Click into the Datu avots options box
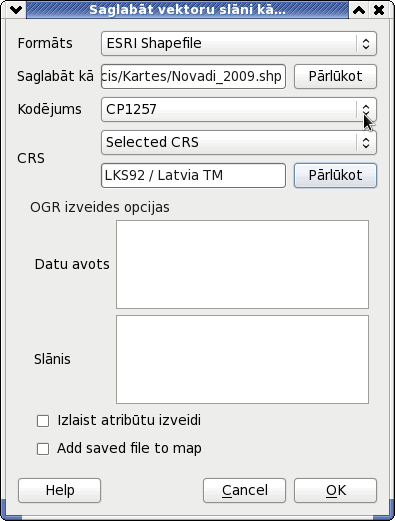Viewport: 395px width, 521px height. (242, 264)
